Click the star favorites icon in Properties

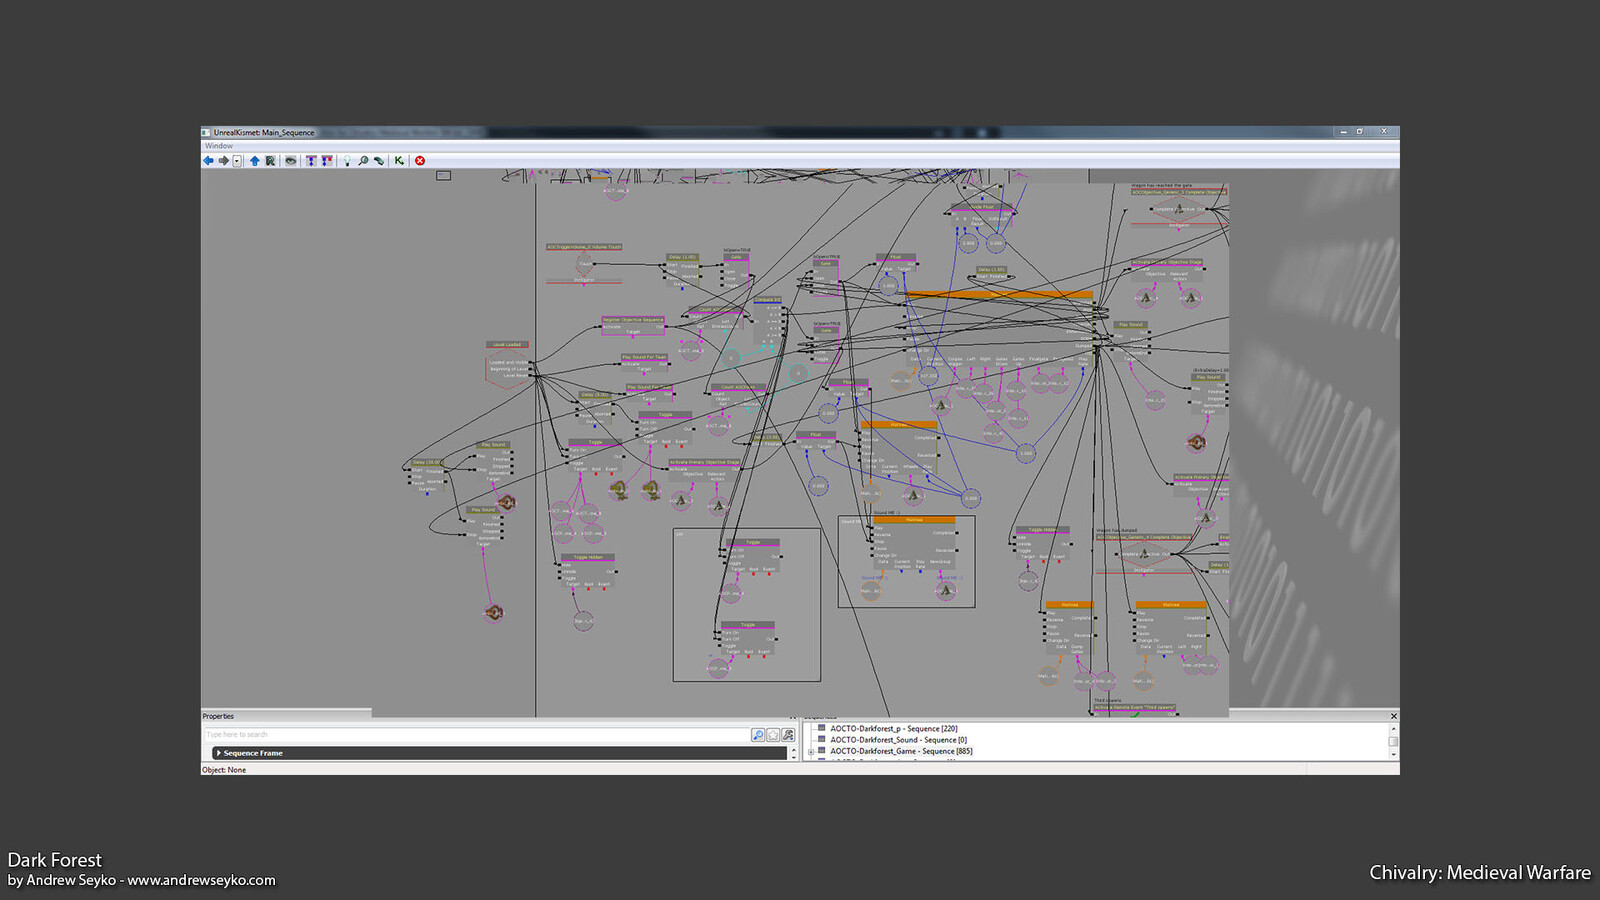pyautogui.click(x=773, y=735)
